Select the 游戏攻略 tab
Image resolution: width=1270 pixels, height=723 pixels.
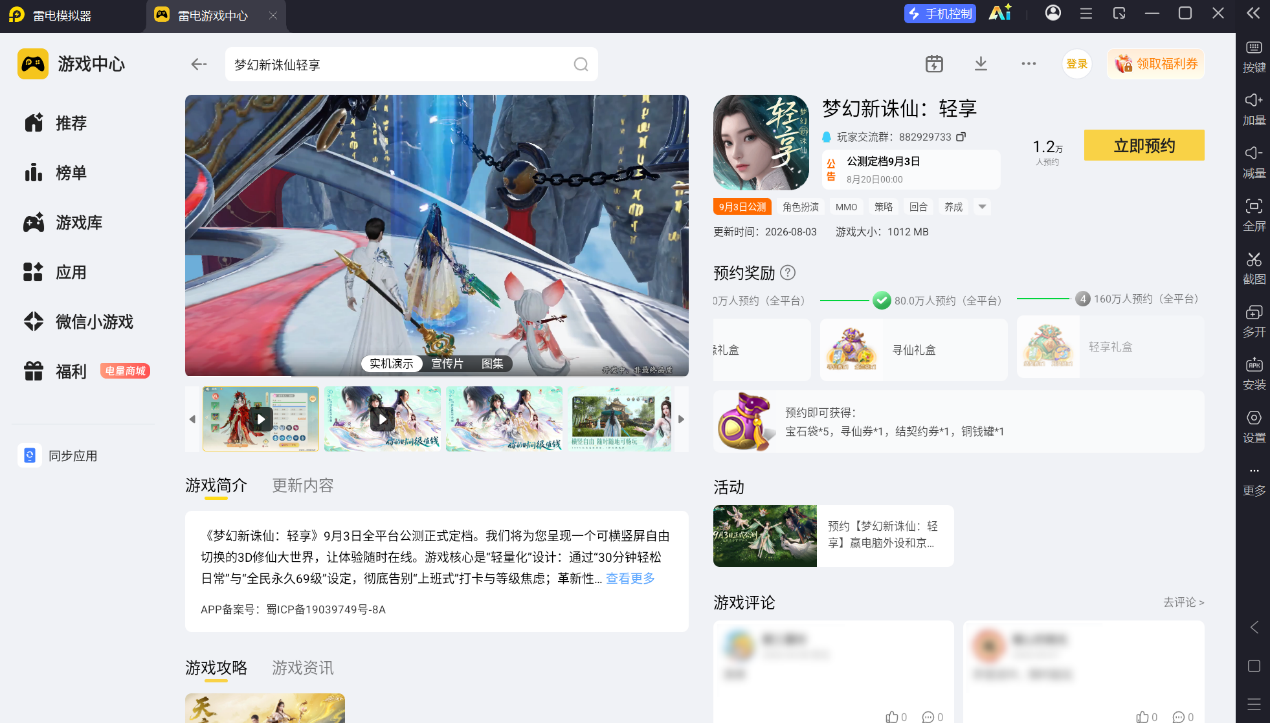point(216,667)
